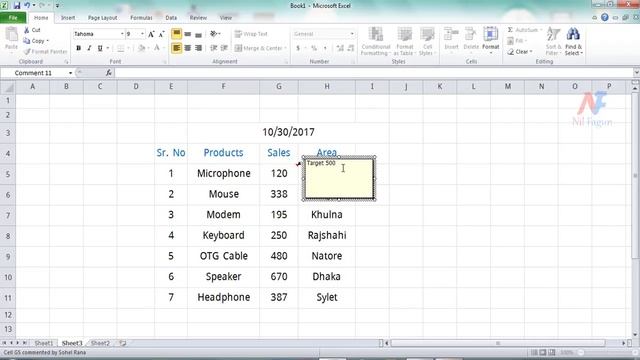Click inside the Target 500 comment box

[x=339, y=179]
